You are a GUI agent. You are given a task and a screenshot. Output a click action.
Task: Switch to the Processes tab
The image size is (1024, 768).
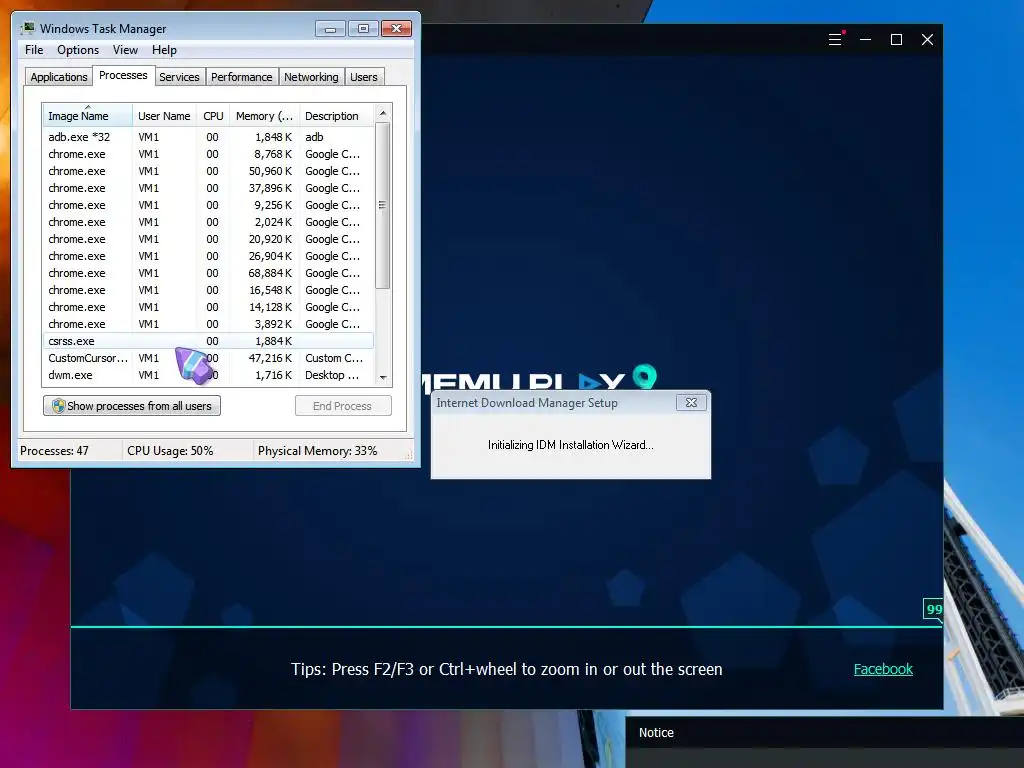pyautogui.click(x=123, y=75)
